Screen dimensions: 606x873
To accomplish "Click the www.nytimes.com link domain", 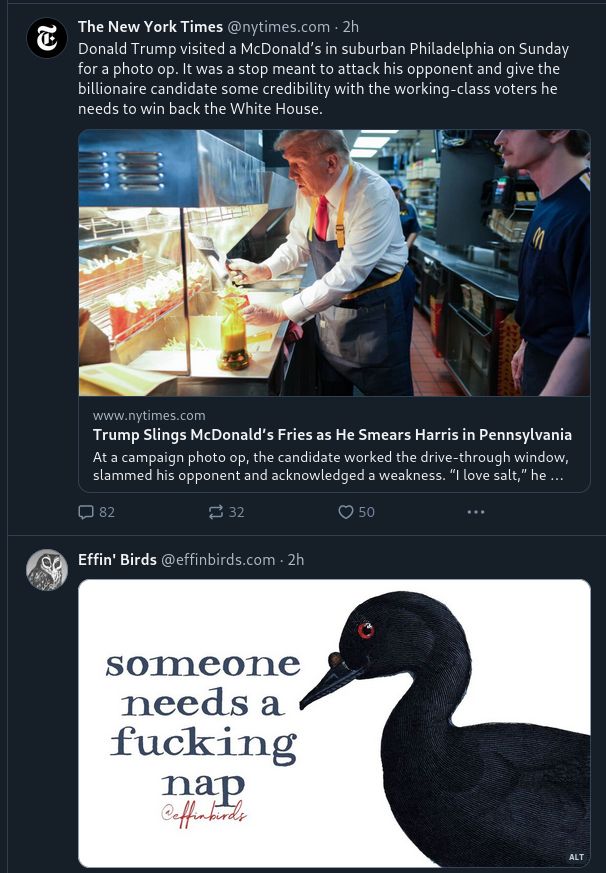I will point(149,415).
